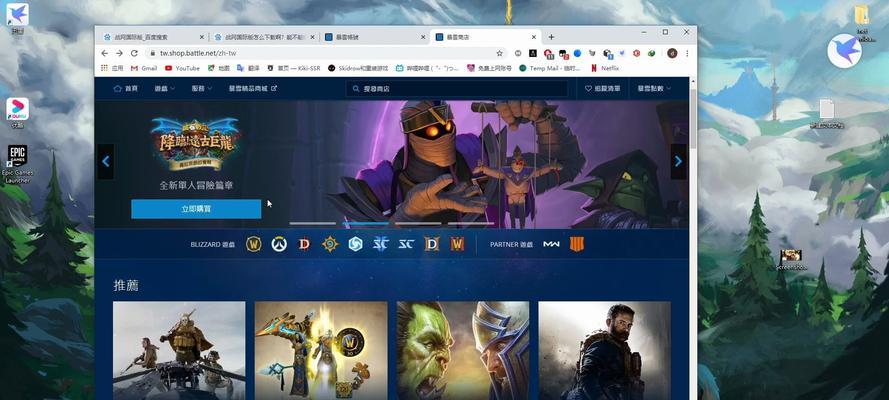Image resolution: width=889 pixels, height=400 pixels.
Task: Show the next banner slide
Action: click(x=679, y=161)
